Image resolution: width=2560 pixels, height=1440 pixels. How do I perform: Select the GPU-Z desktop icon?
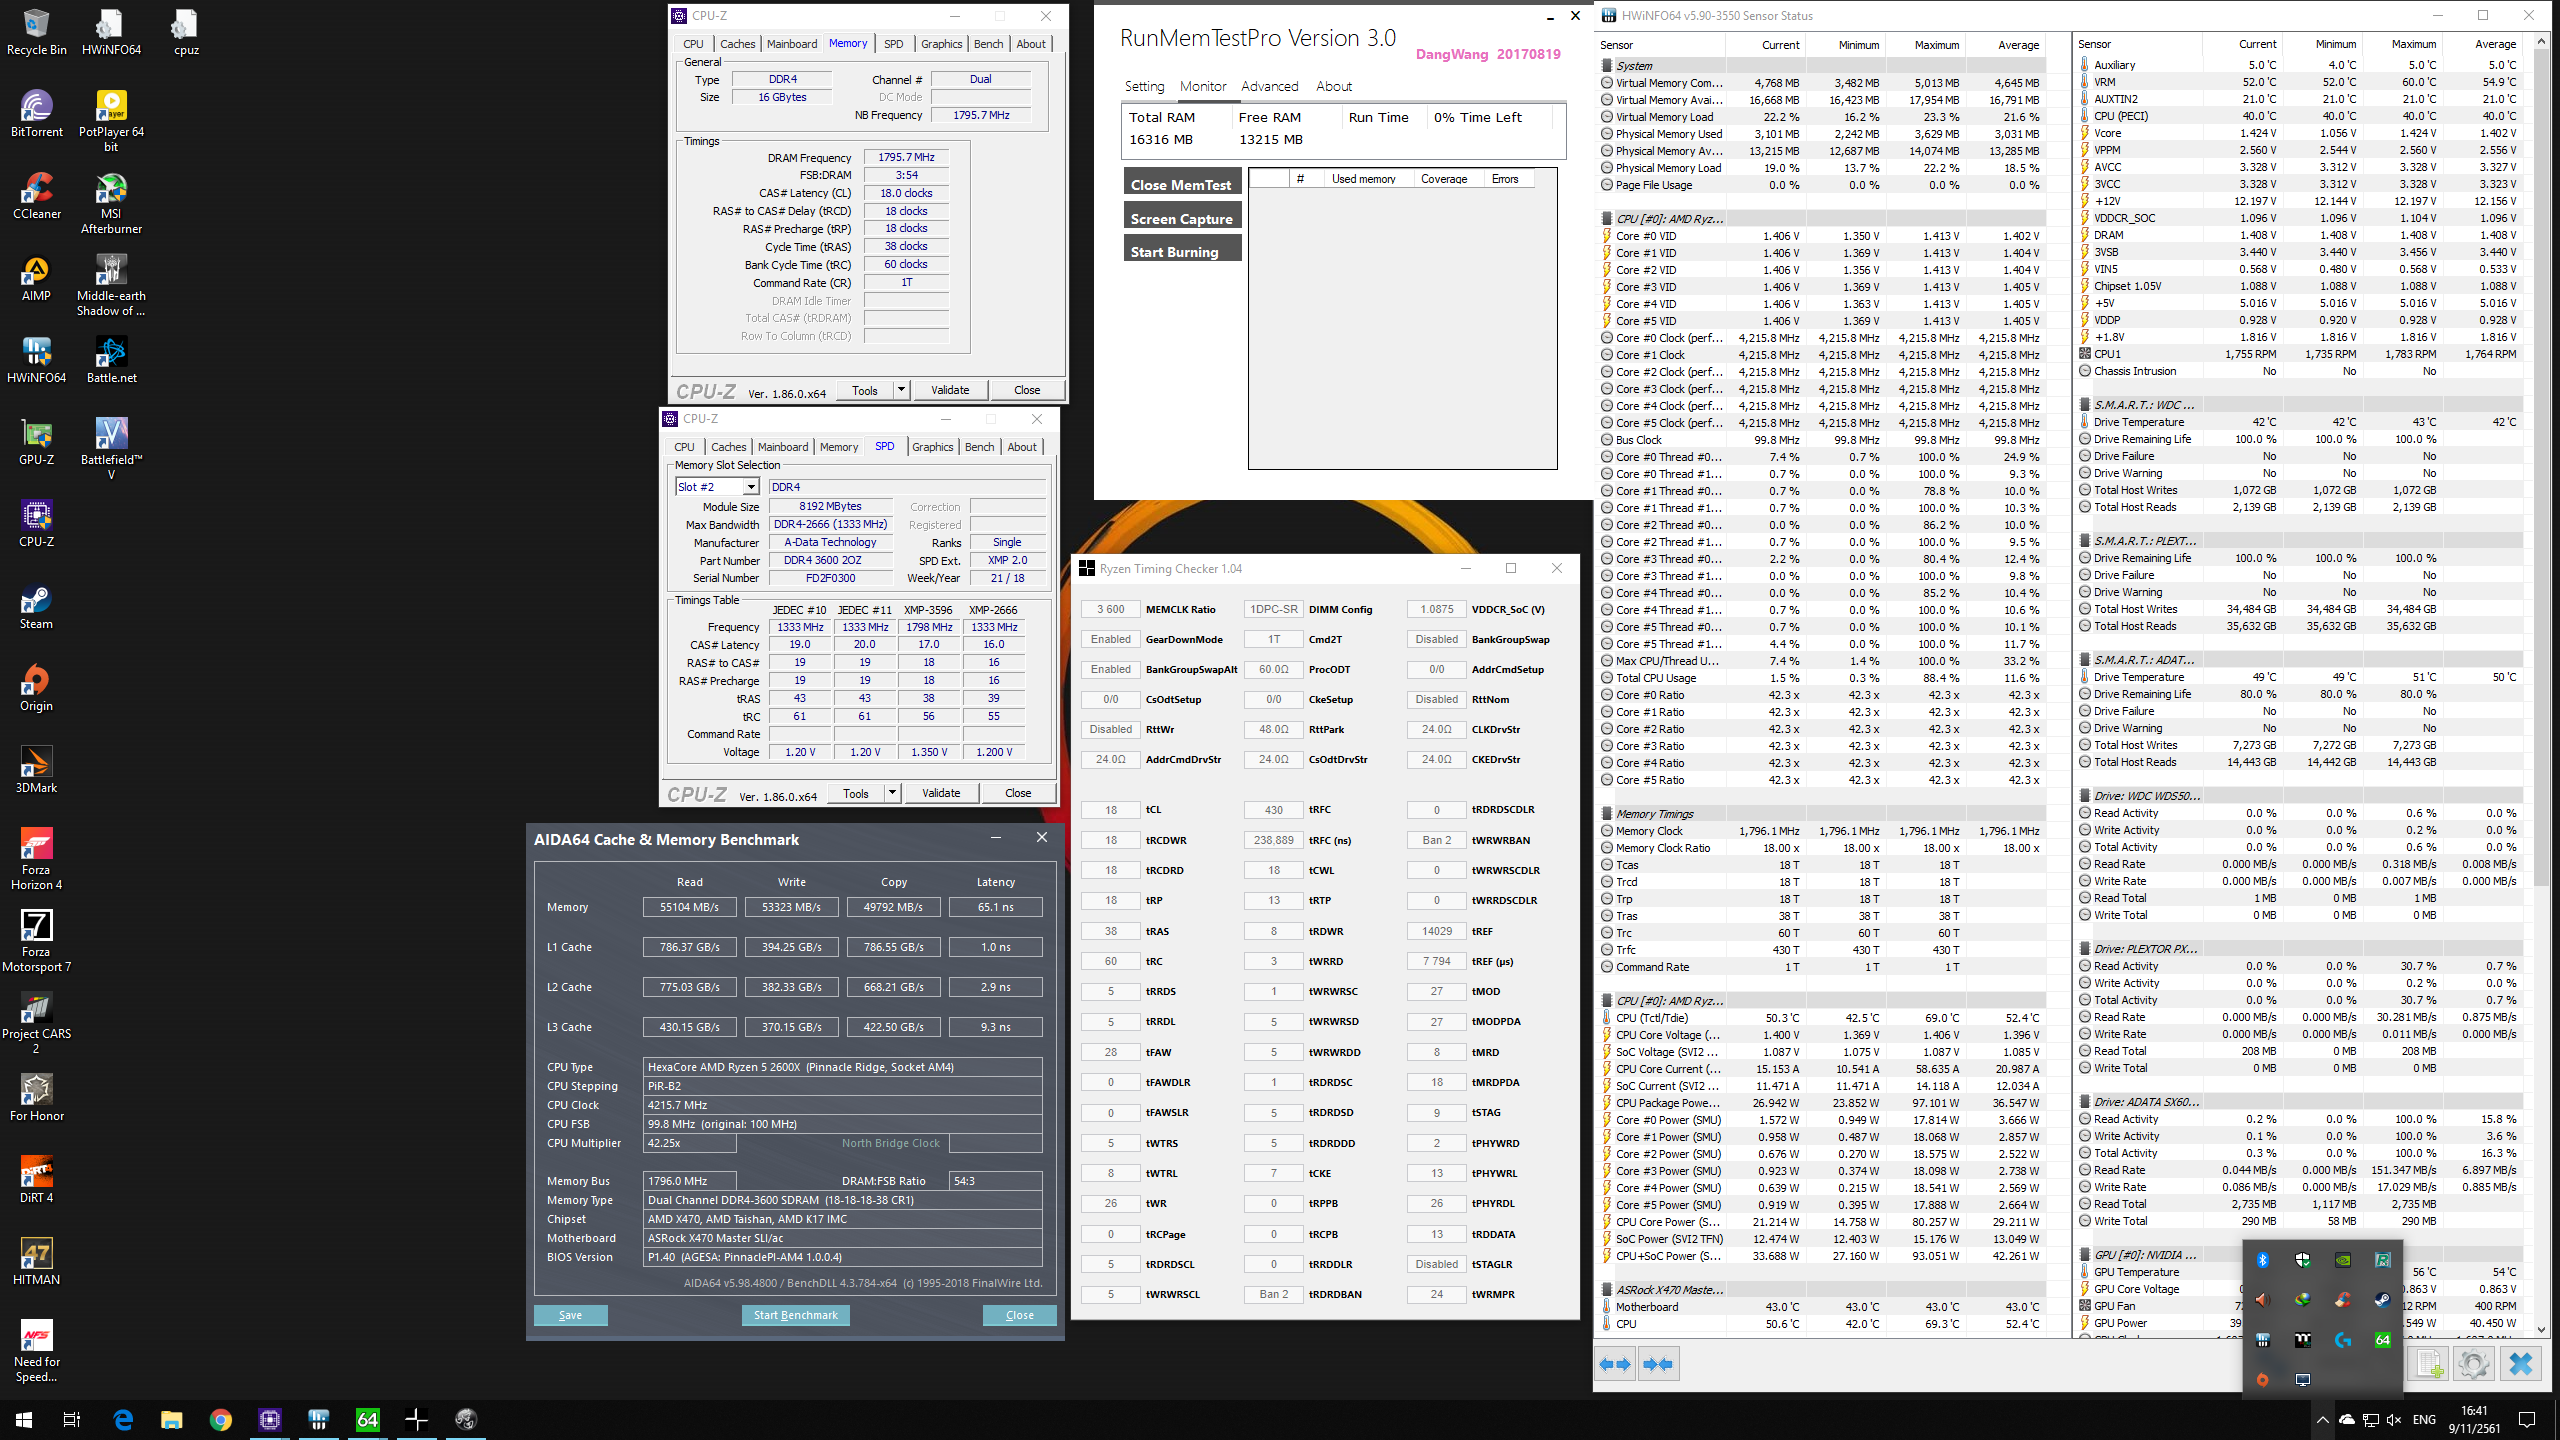click(x=36, y=442)
